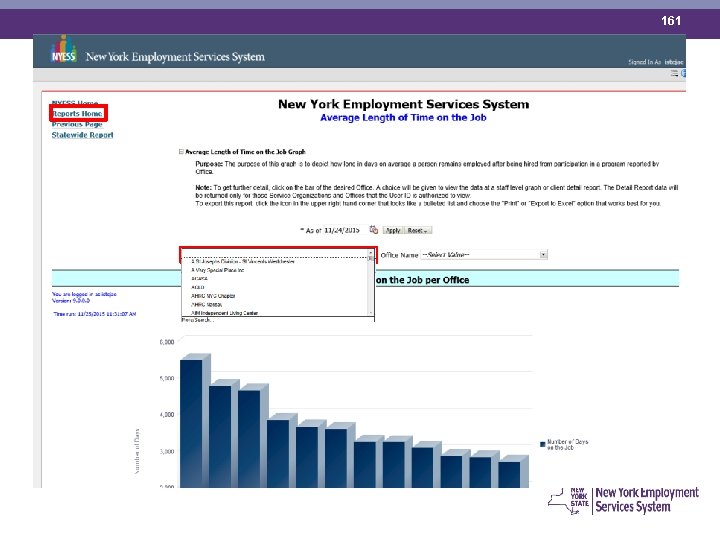The image size is (720, 540).
Task: Click the 'Office Name' field label
Action: 399,255
